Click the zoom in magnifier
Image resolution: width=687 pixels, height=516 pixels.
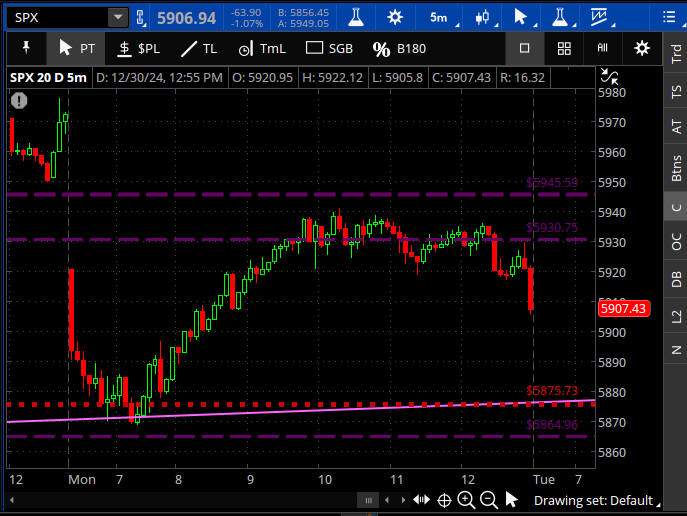click(x=467, y=500)
